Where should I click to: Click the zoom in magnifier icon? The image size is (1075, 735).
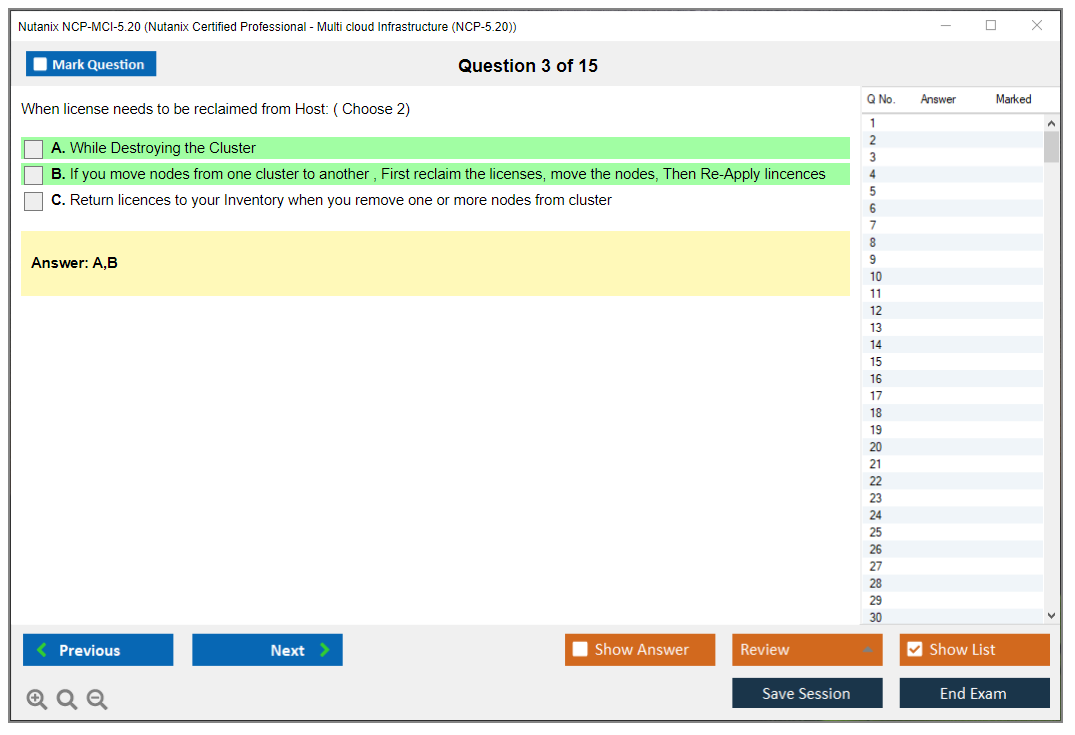(x=37, y=700)
